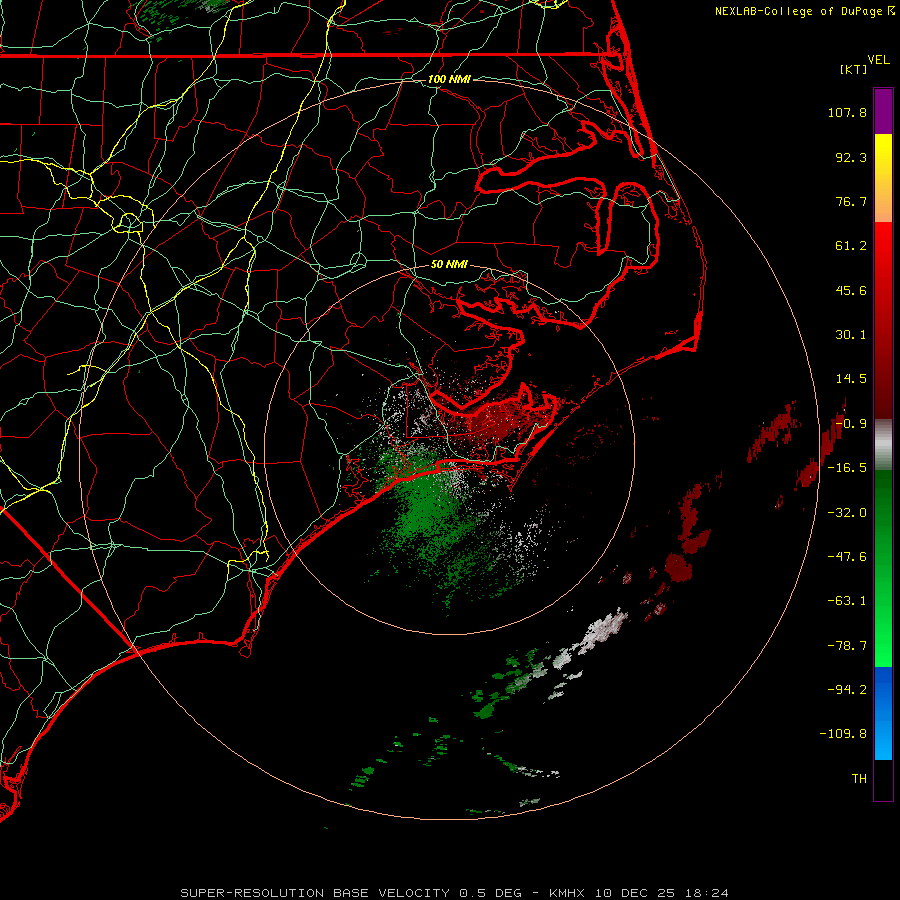Click the 107.8 velocity scale value

pos(847,112)
